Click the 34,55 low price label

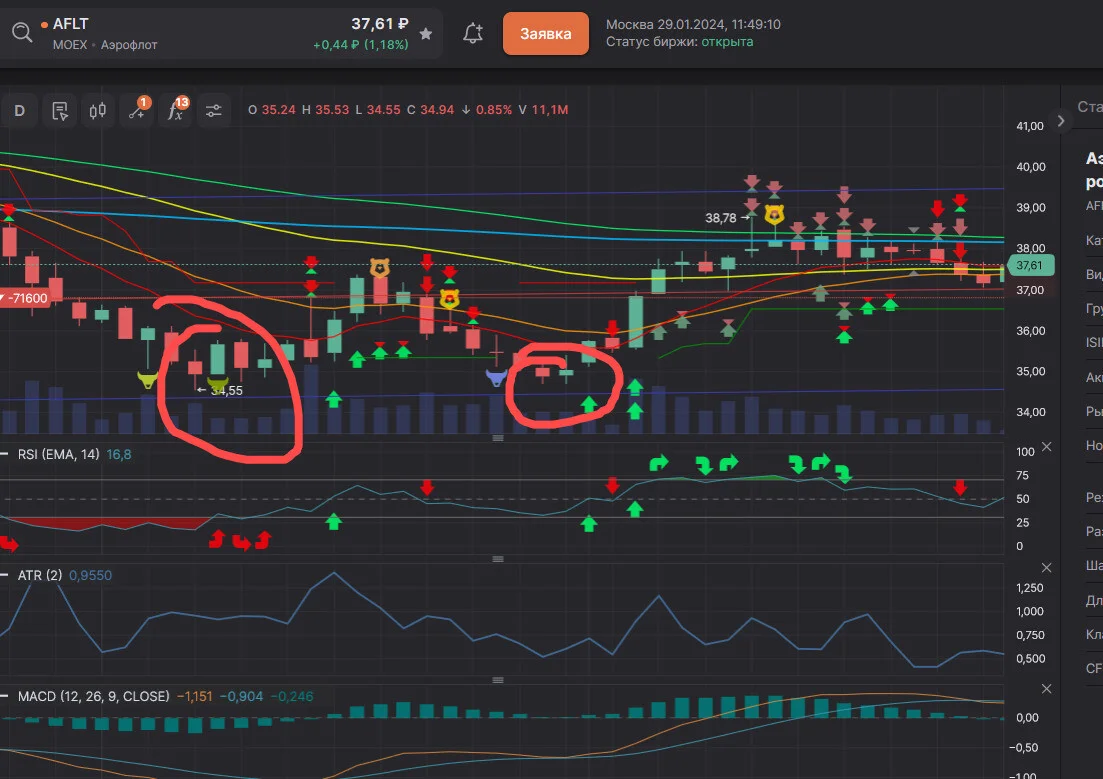pyautogui.click(x=227, y=391)
